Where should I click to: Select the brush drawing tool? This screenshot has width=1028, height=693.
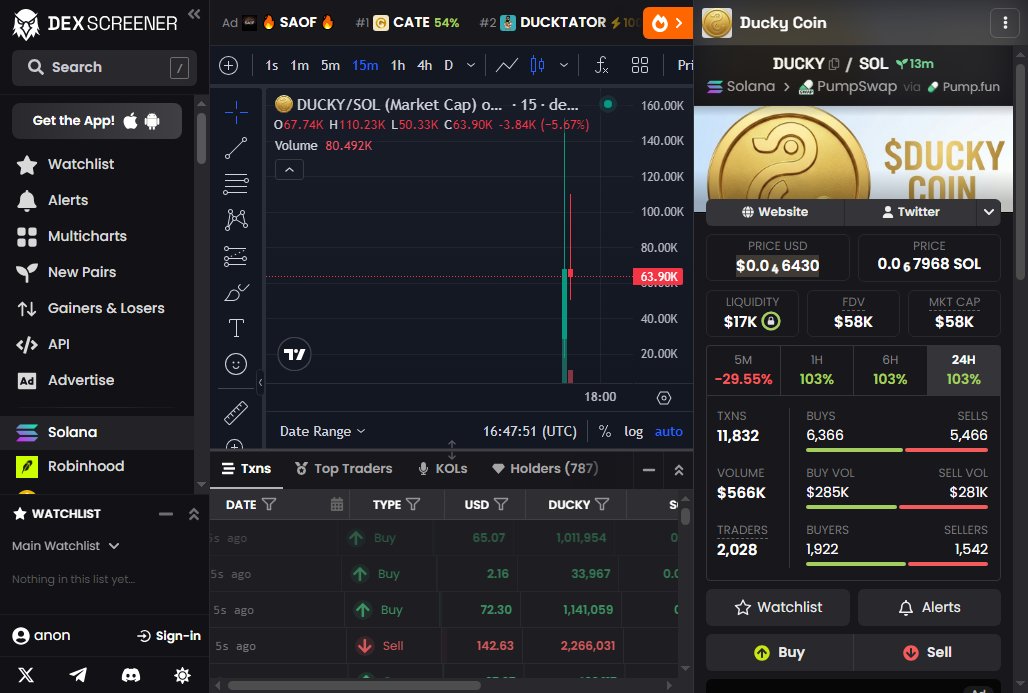pyautogui.click(x=236, y=292)
